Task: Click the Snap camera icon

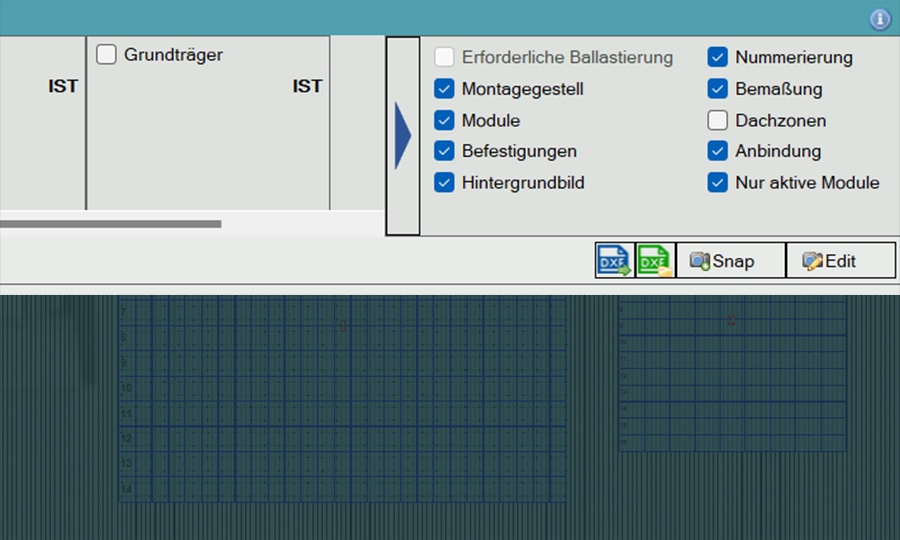Action: [x=699, y=261]
